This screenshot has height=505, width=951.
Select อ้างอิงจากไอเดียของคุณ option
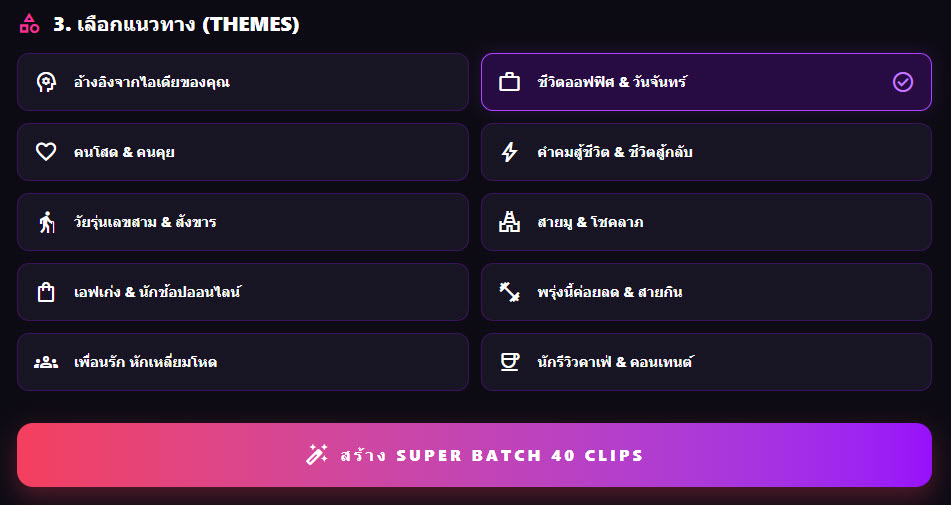tap(243, 82)
